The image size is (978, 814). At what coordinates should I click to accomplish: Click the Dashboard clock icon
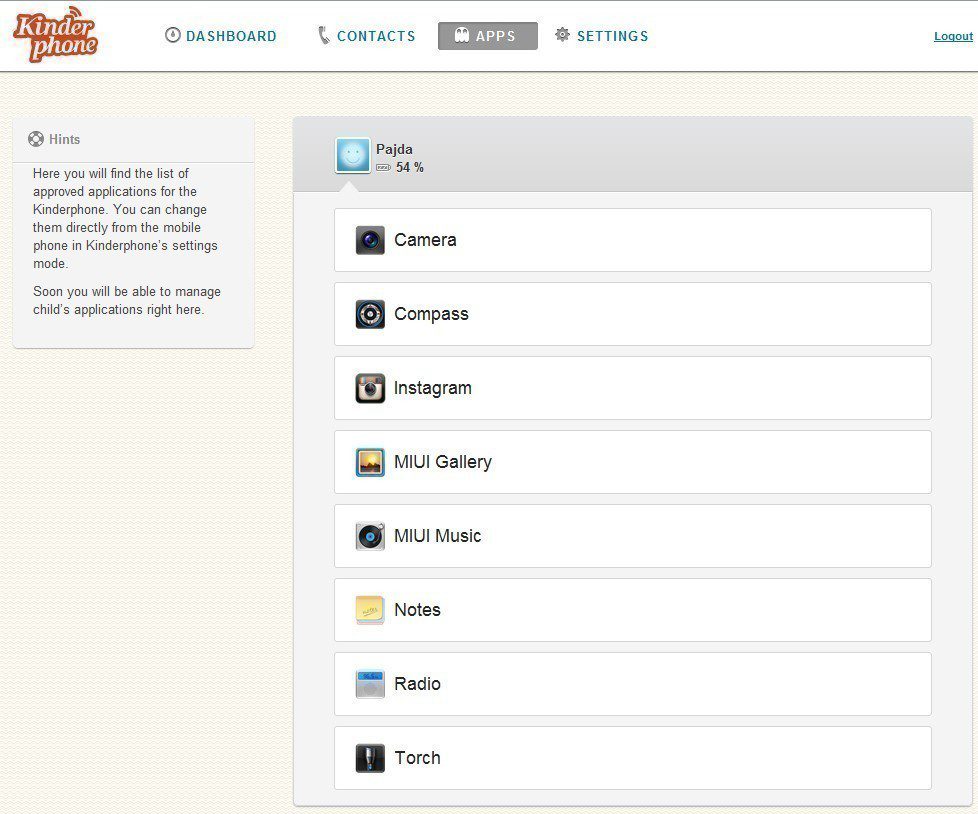173,35
